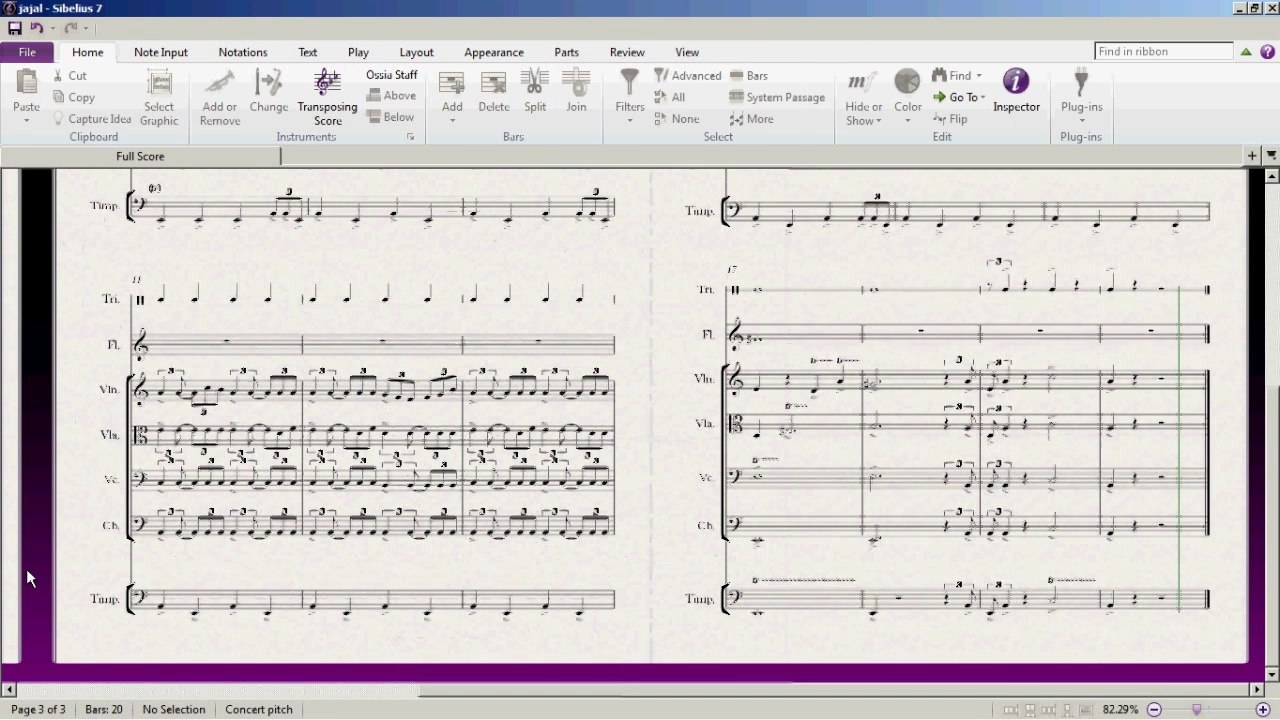Viewport: 1280px width, 720px height.
Task: Open the Appearance ribbon tab
Action: click(494, 52)
